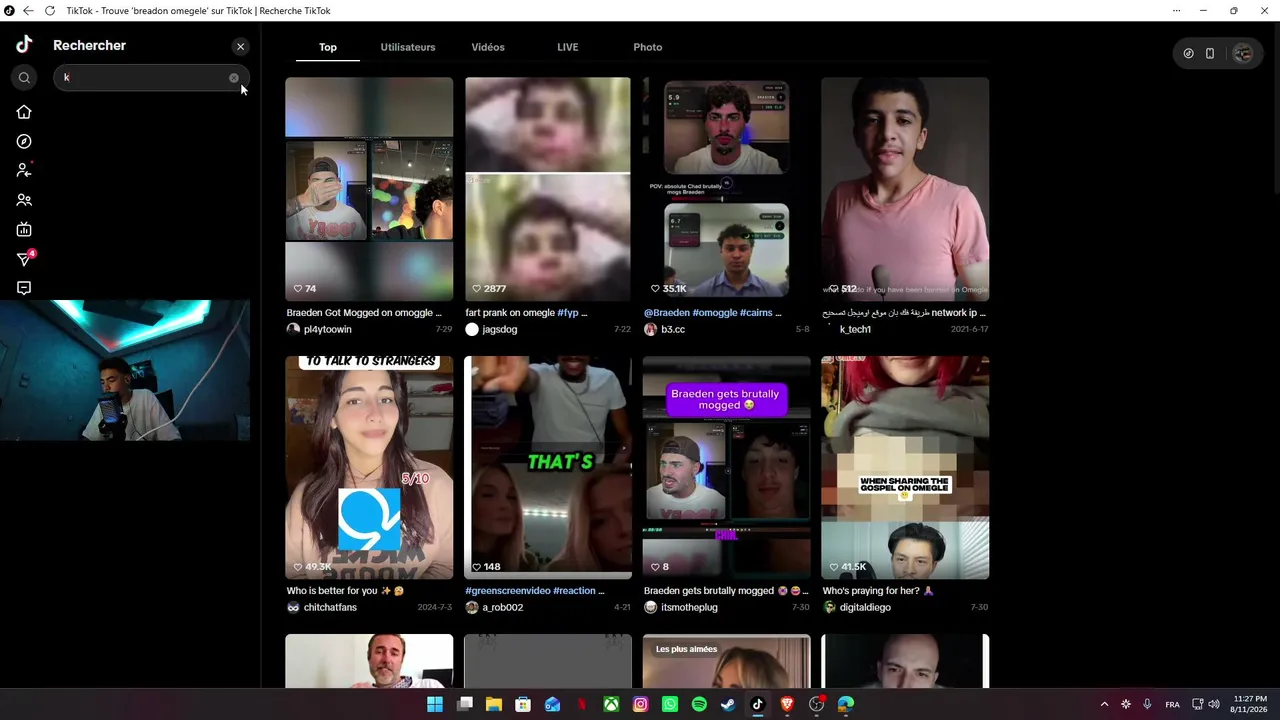Open Microsoft Store from the taskbar

(x=523, y=704)
